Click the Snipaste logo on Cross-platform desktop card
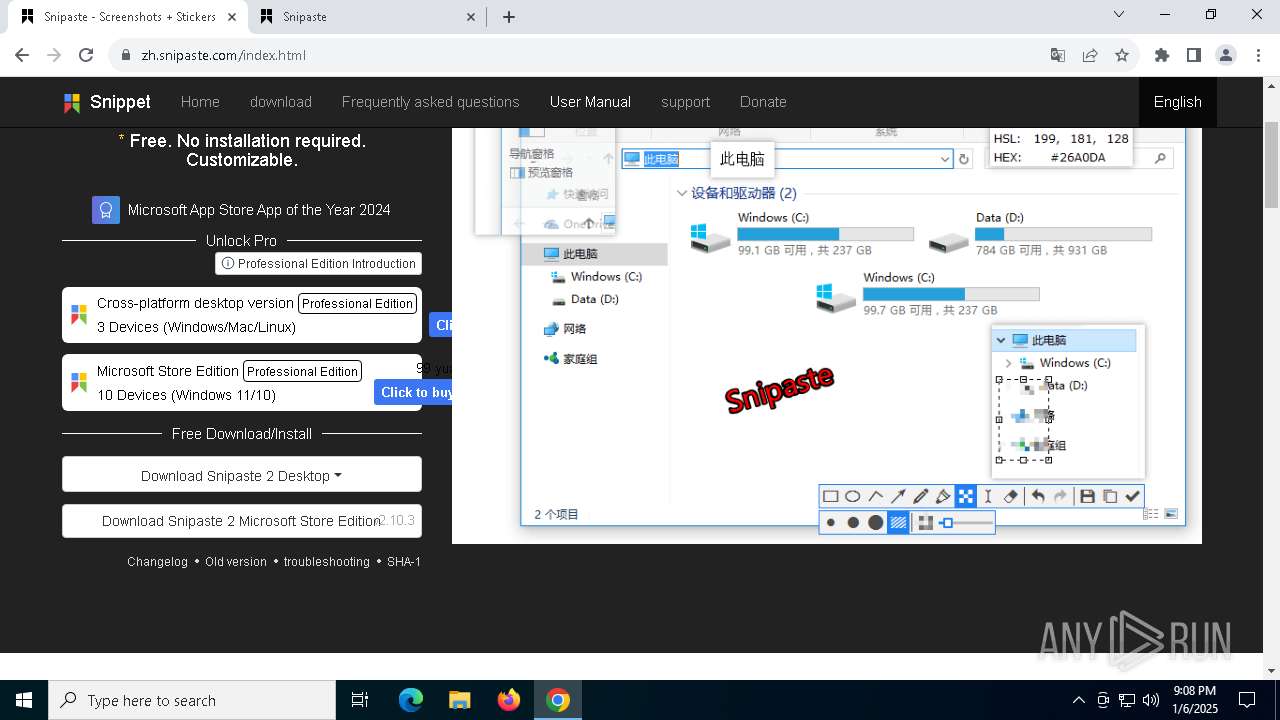 click(x=79, y=315)
